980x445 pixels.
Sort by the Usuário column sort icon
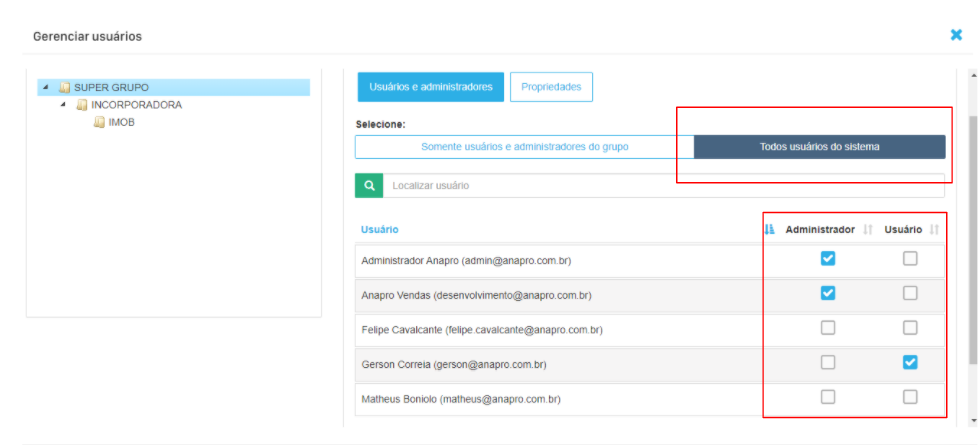[769, 229]
